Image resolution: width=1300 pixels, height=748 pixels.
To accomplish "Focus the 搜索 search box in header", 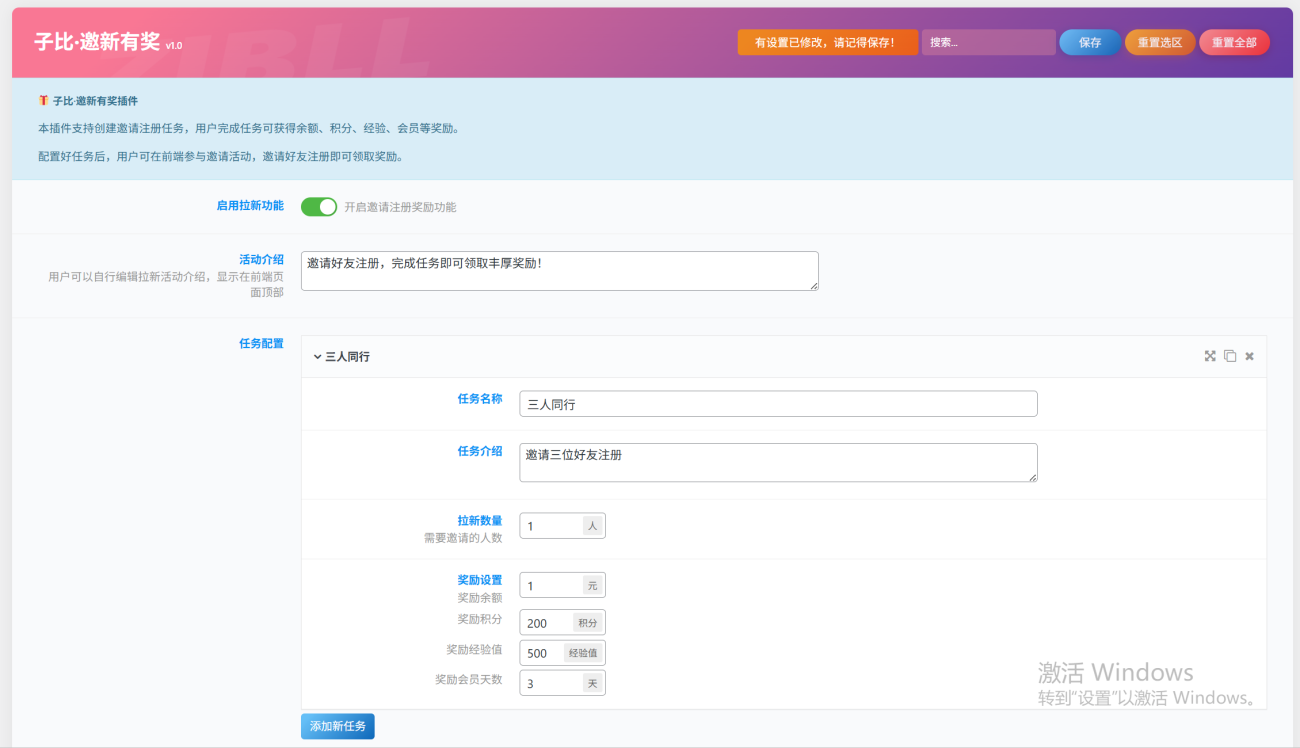I will click(987, 42).
